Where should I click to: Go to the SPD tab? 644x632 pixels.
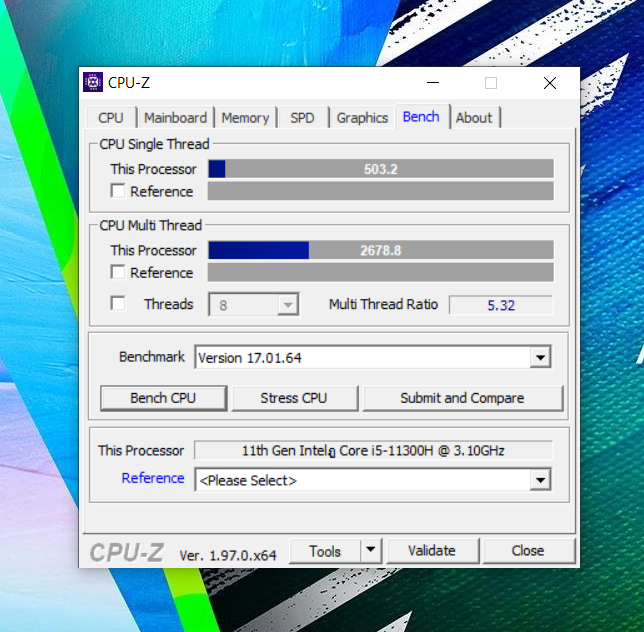pos(302,118)
